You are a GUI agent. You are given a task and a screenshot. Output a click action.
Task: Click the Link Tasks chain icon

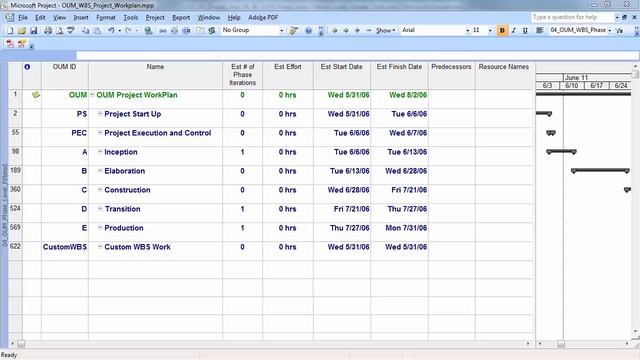[x=162, y=31]
